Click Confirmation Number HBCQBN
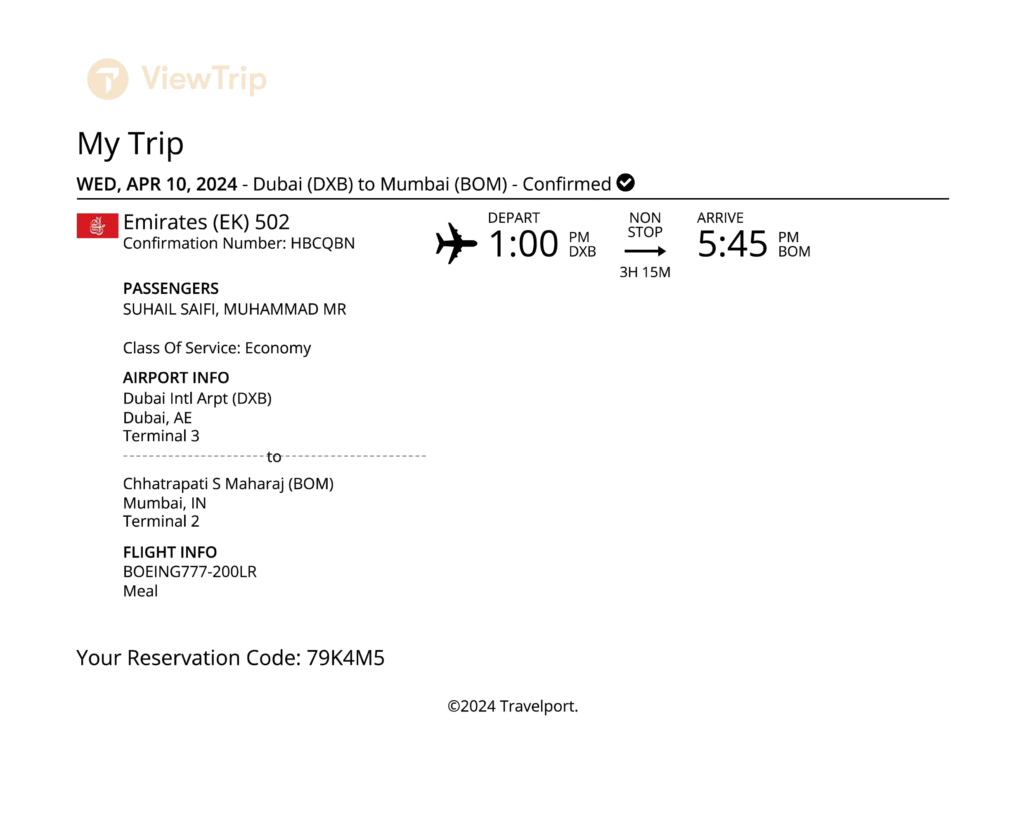 click(238, 243)
